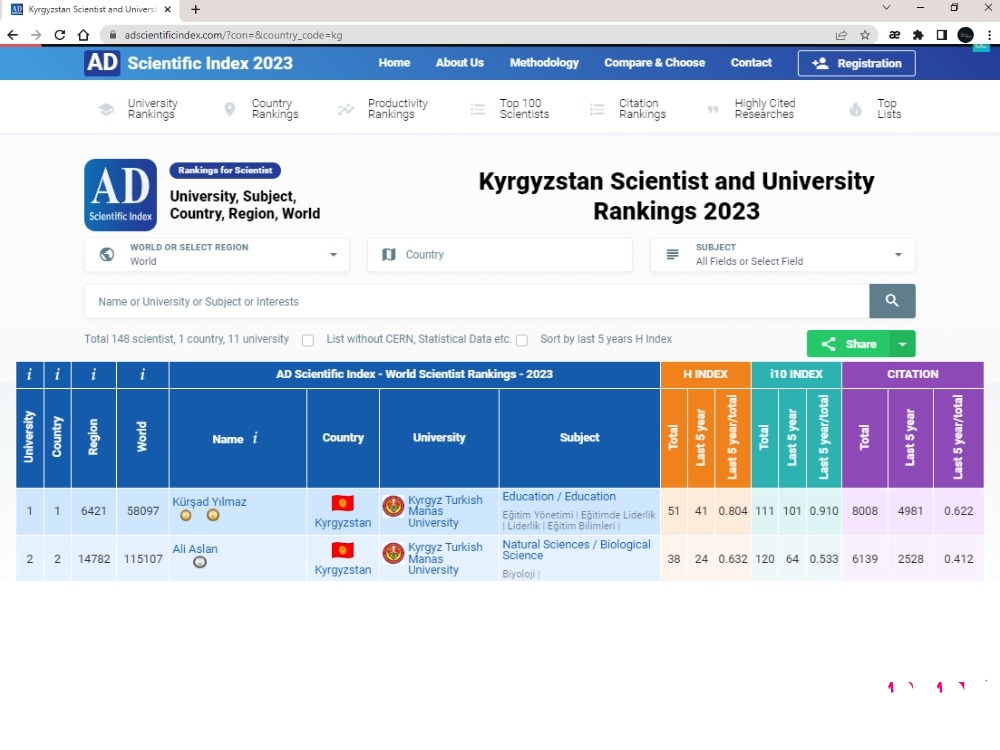Screen dimensions: 1000x750
Task: Reload the page with refresh icon
Action: click(x=59, y=35)
